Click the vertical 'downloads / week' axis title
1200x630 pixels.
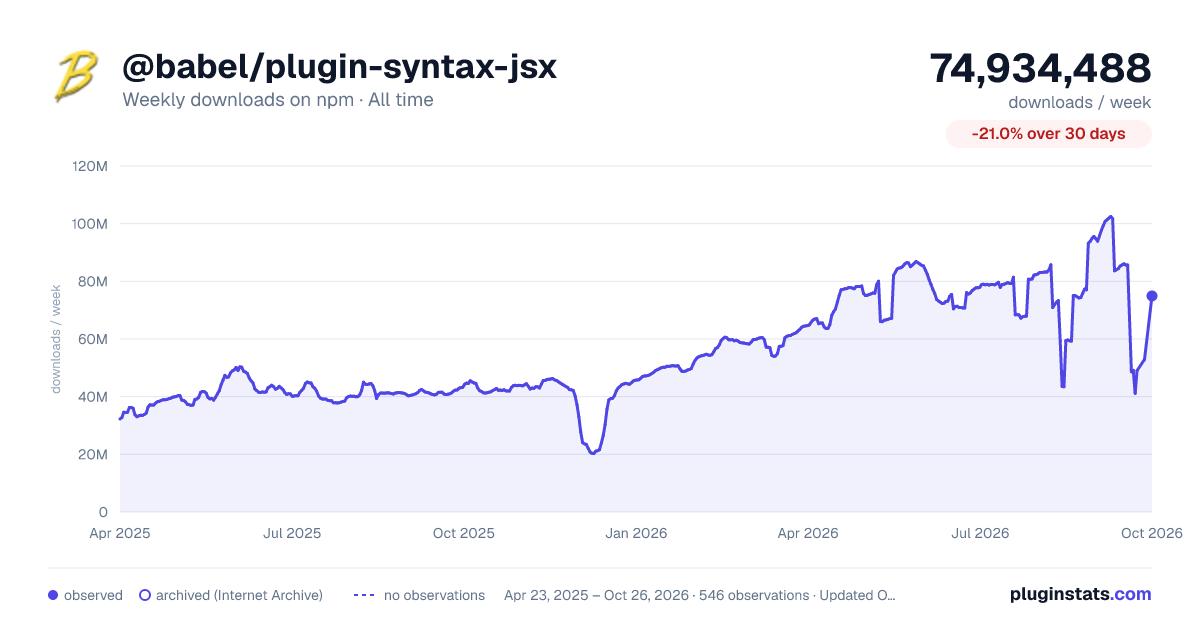[57, 339]
